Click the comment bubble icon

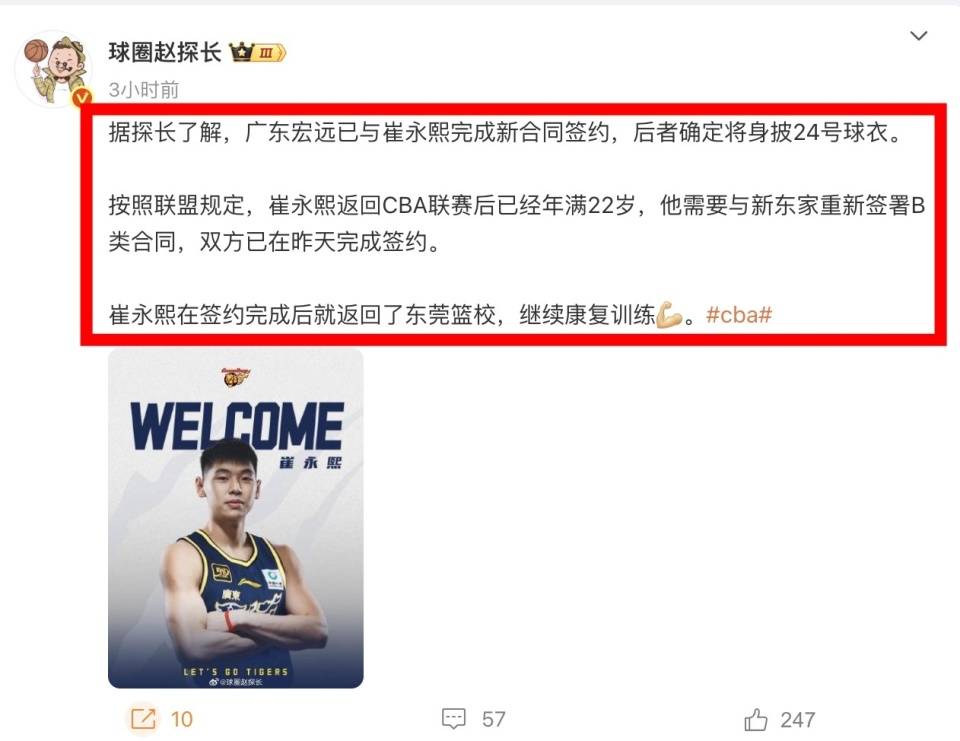coord(454,718)
